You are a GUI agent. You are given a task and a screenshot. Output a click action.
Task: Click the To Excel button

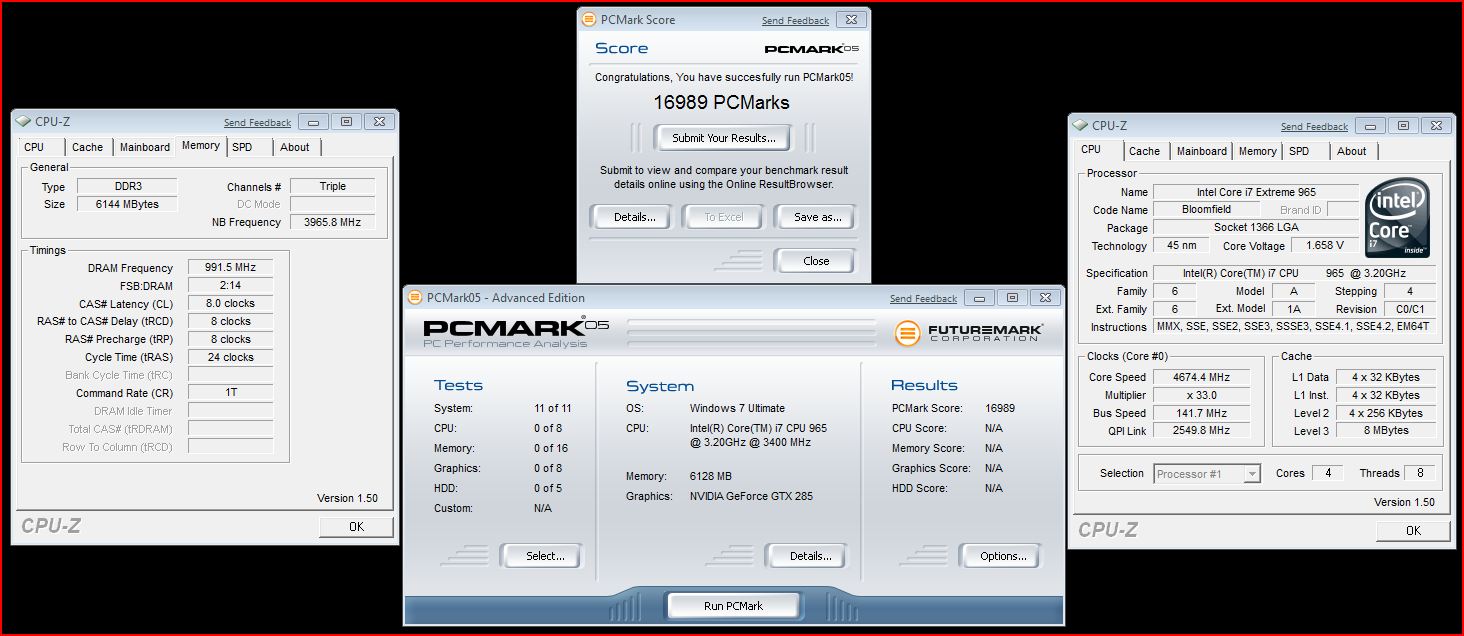coord(723,217)
